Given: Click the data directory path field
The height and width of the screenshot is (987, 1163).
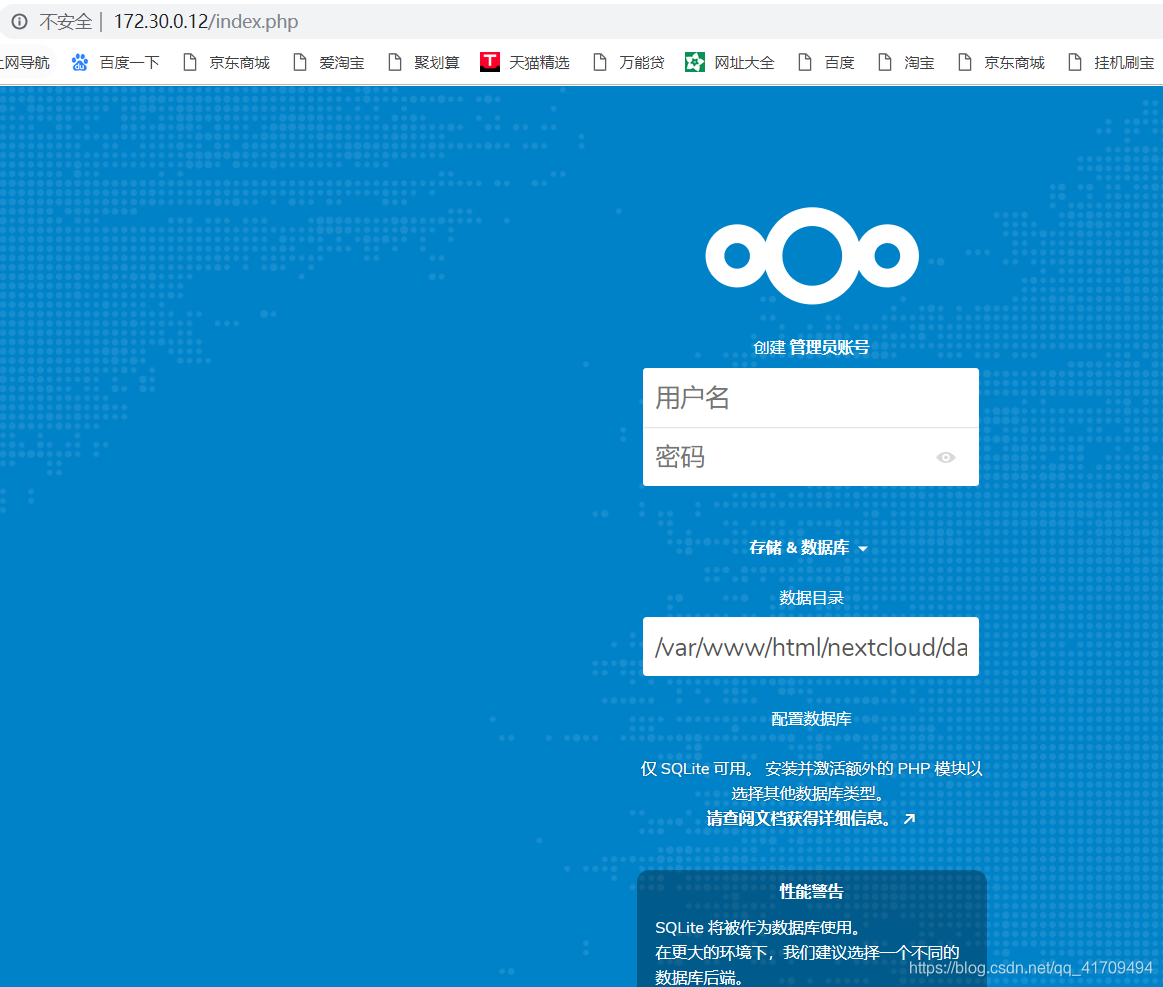Looking at the screenshot, I should tap(811, 647).
